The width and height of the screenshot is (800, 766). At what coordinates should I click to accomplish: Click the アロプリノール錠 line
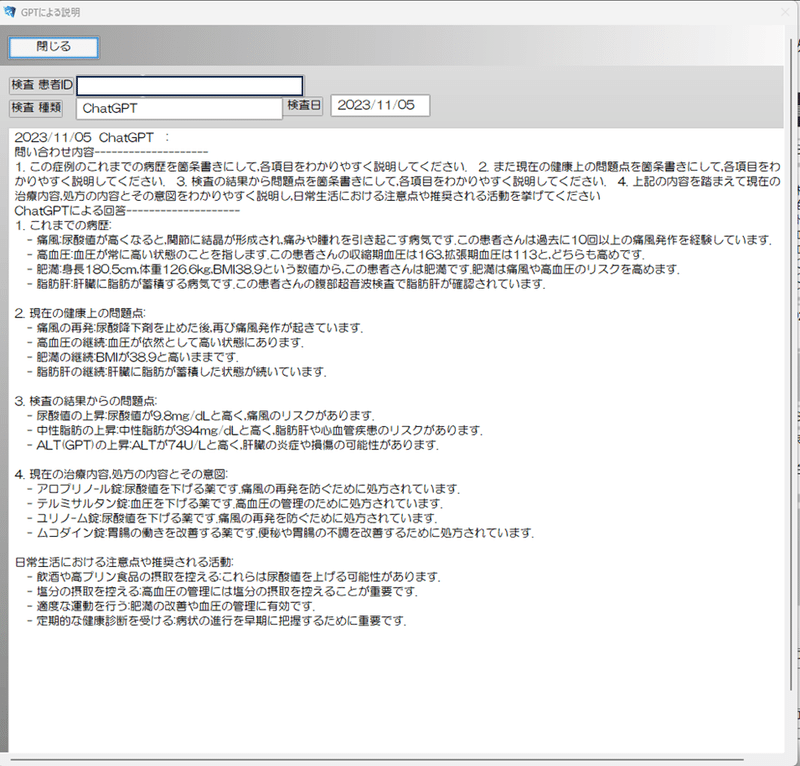[x=243, y=489]
